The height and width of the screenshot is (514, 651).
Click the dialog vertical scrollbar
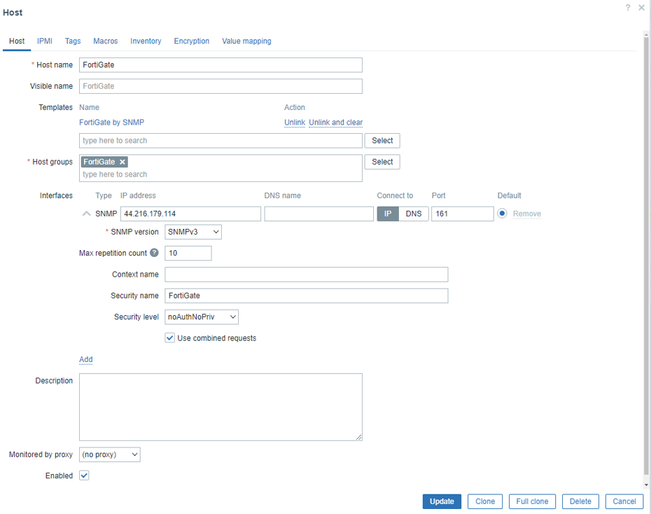(646, 257)
